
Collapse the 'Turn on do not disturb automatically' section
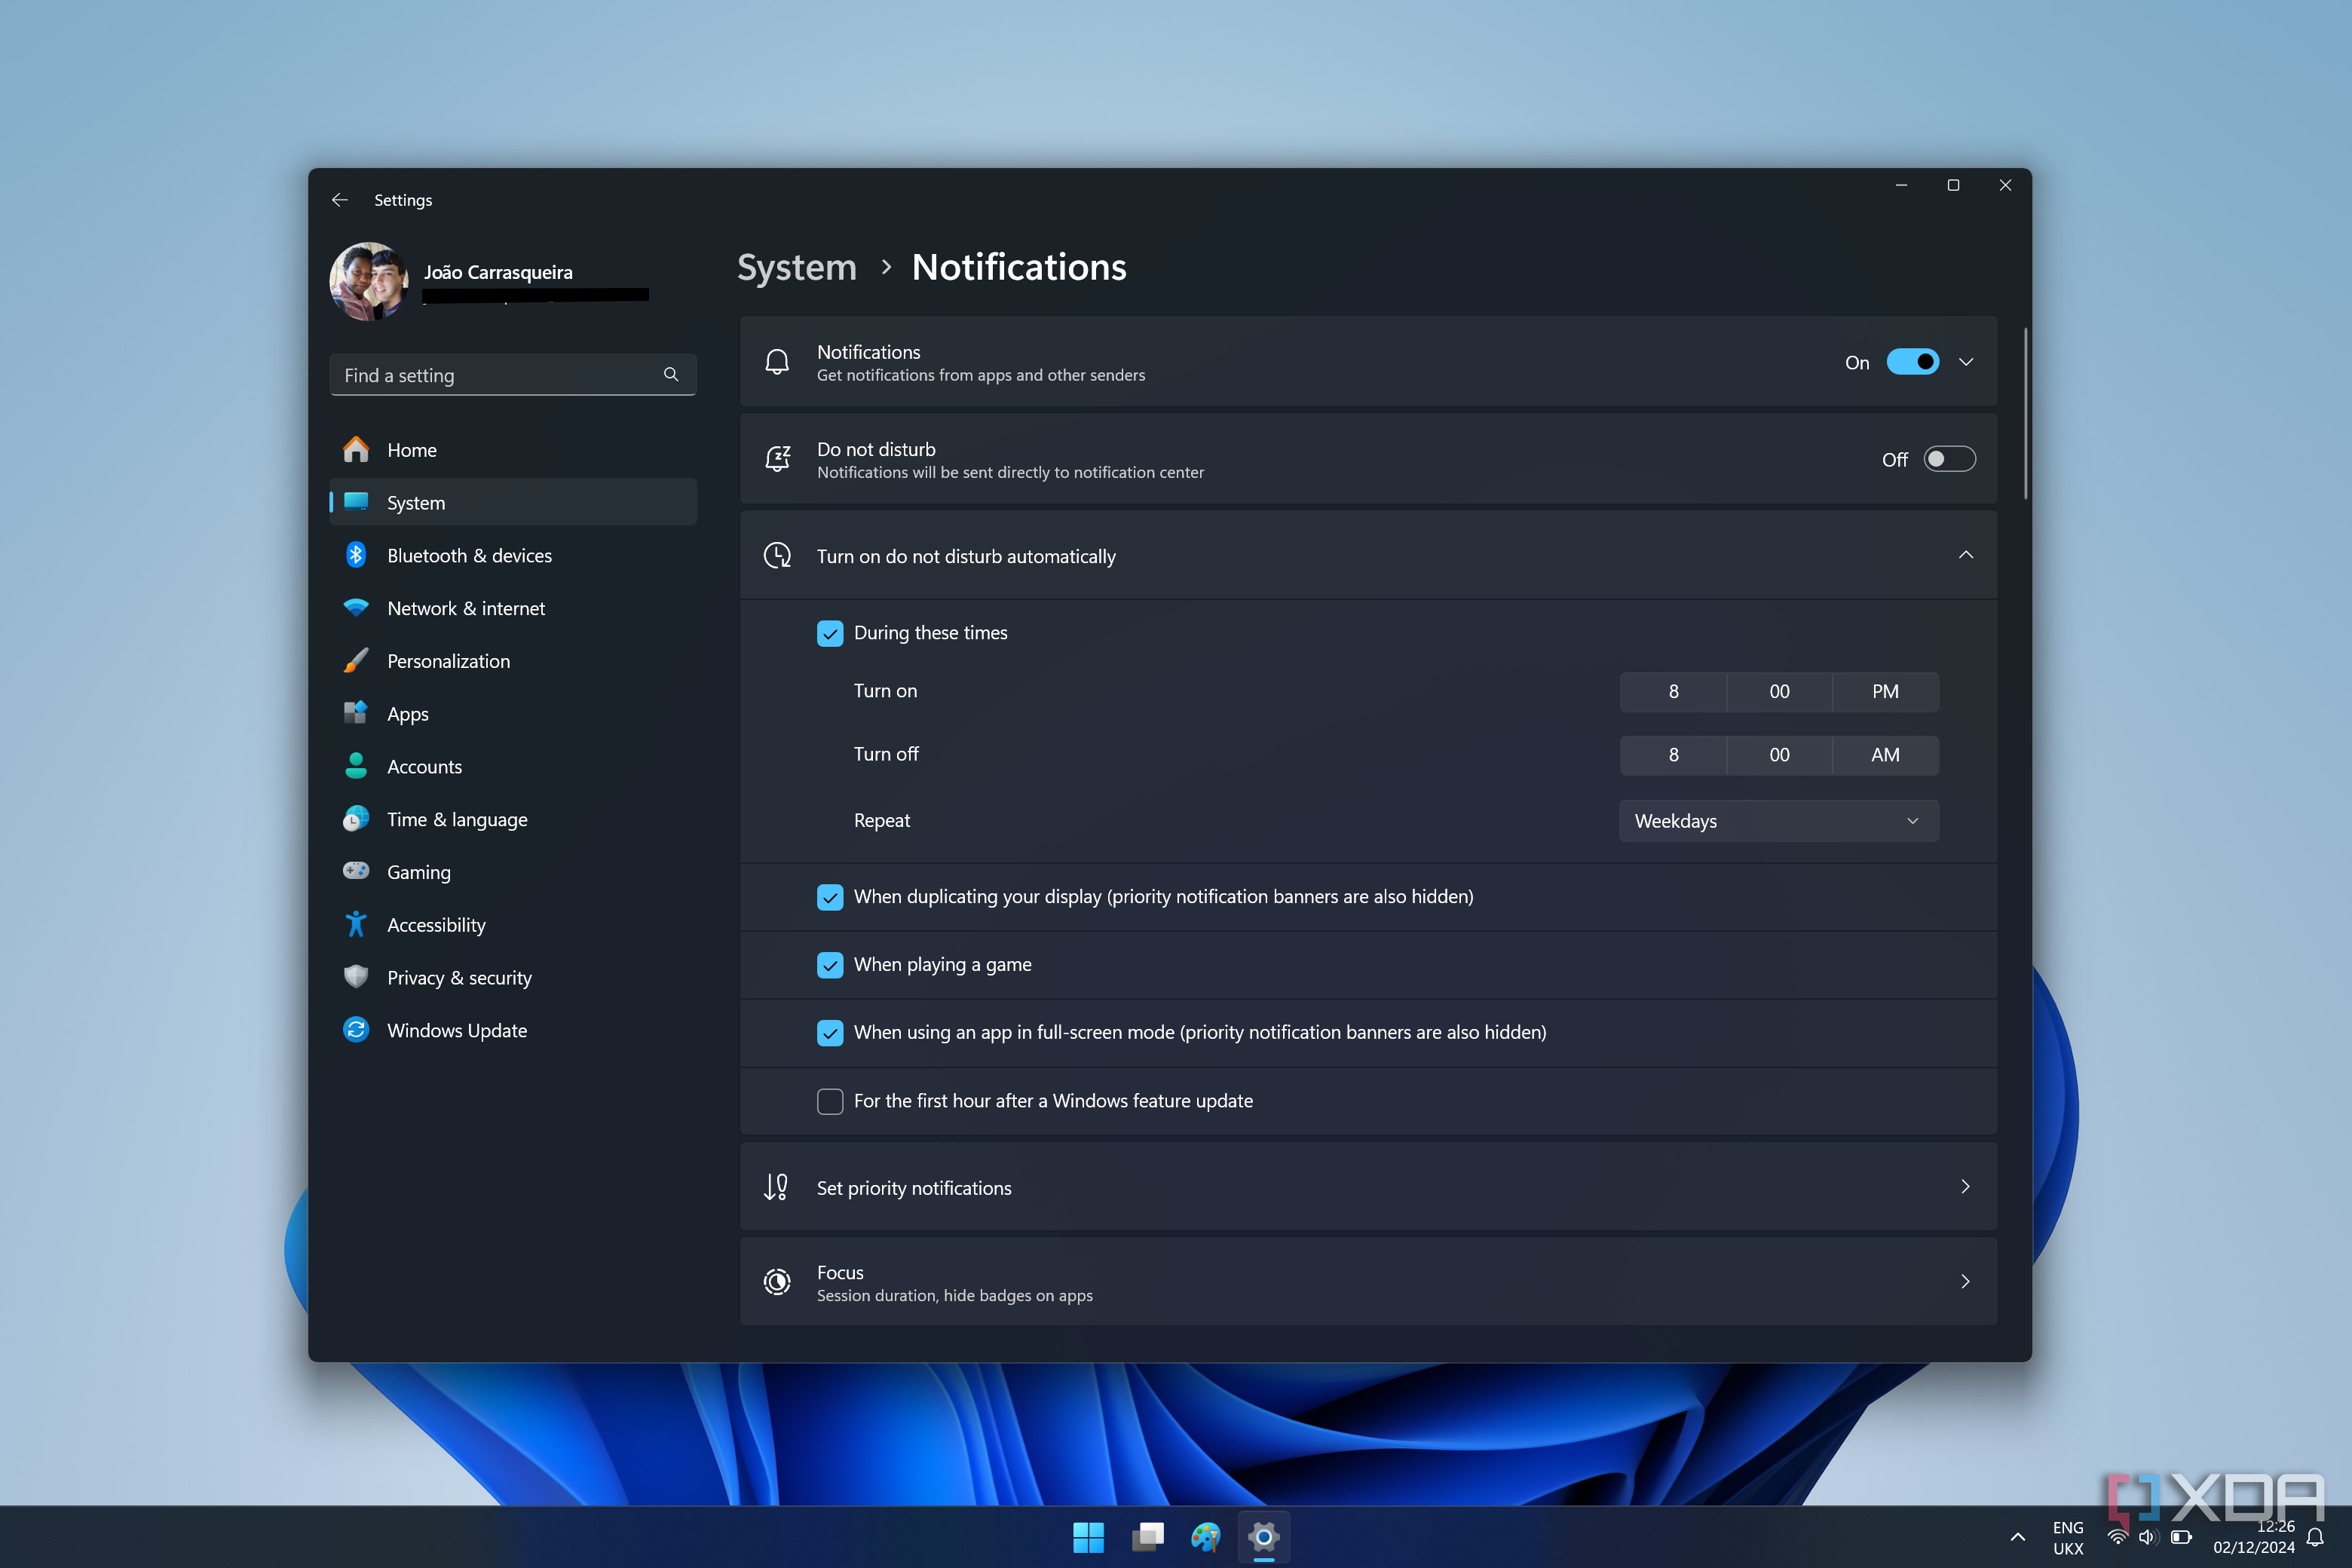point(1966,555)
